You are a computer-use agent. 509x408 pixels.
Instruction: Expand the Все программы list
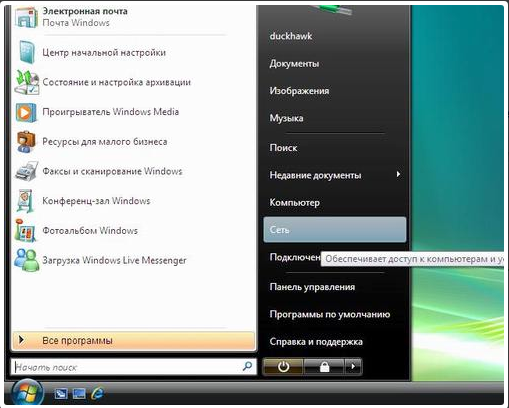coord(133,341)
